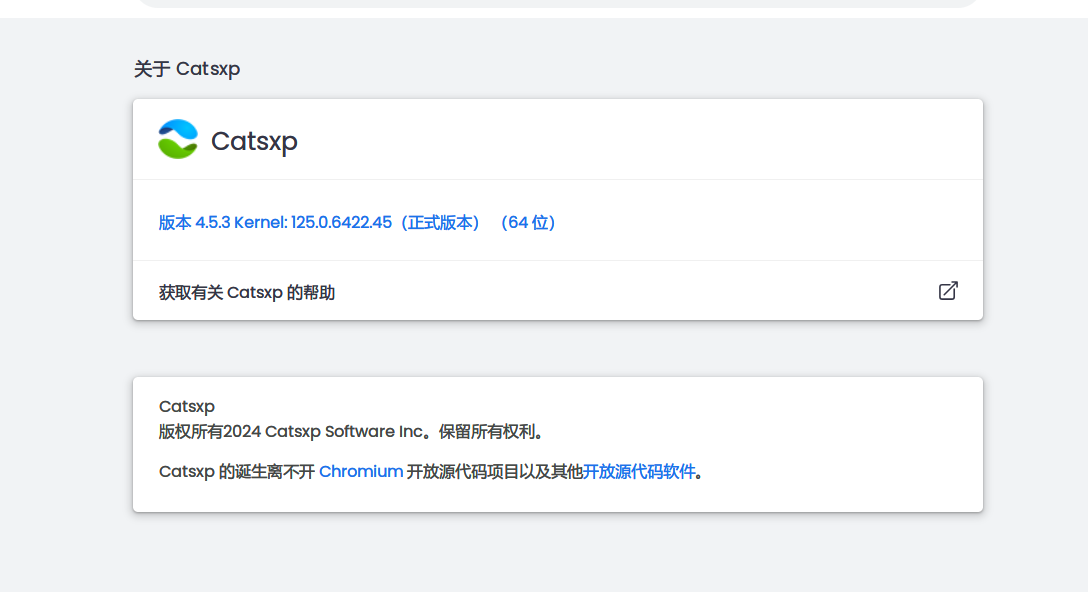The width and height of the screenshot is (1088, 592).
Task: Open the Chromium link
Action: tap(361, 472)
